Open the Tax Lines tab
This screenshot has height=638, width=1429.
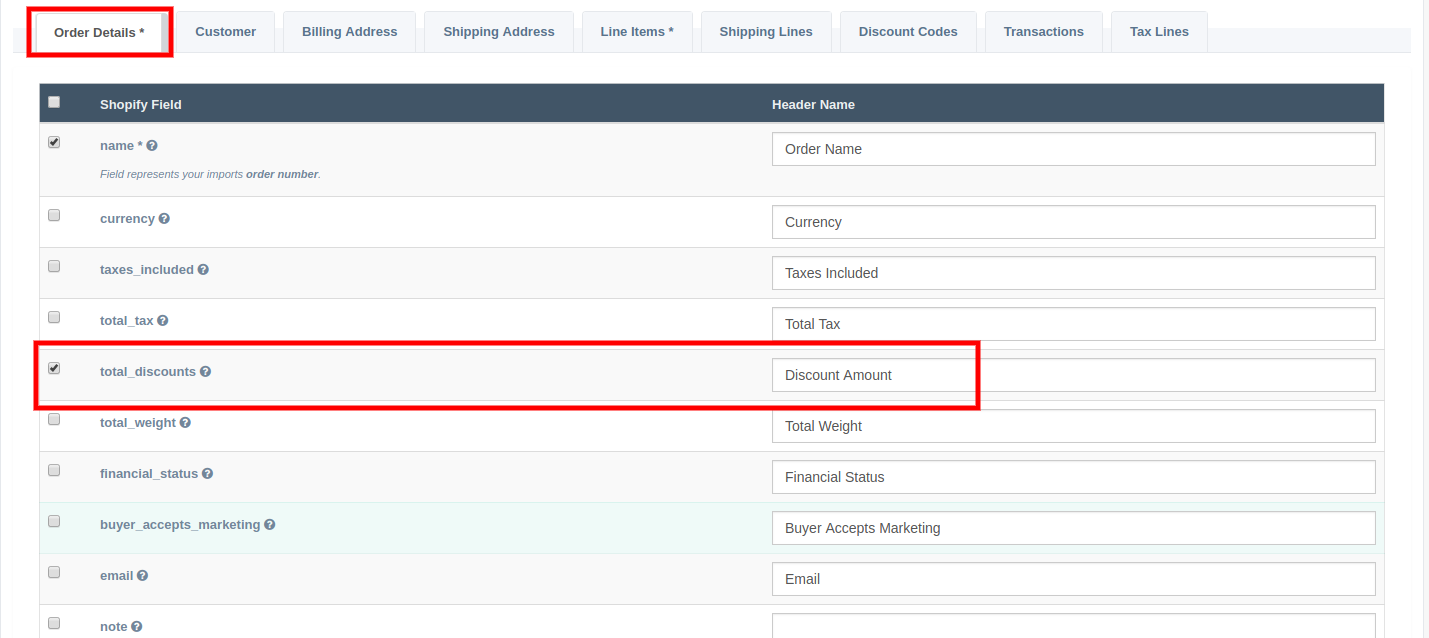coord(1159,32)
